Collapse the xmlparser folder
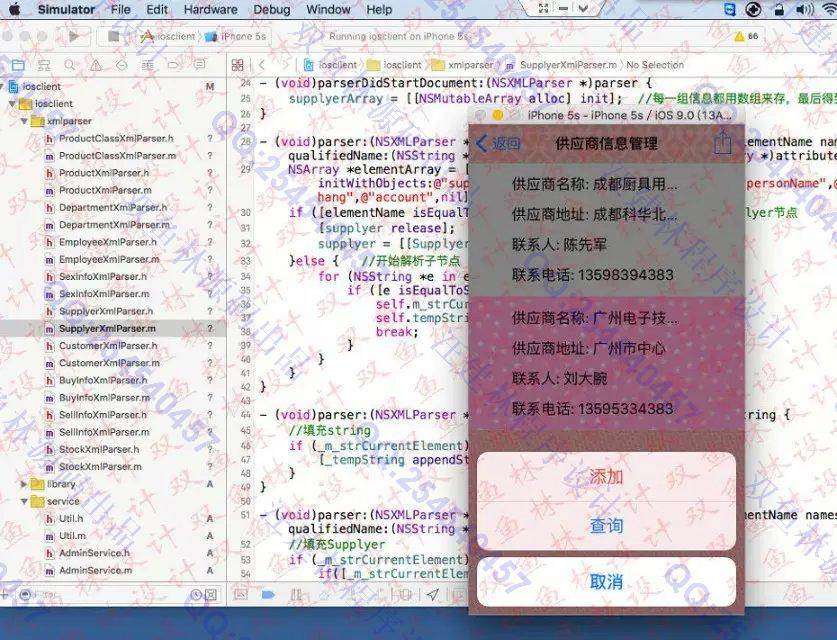Viewport: 837px width, 640px height. (24, 121)
